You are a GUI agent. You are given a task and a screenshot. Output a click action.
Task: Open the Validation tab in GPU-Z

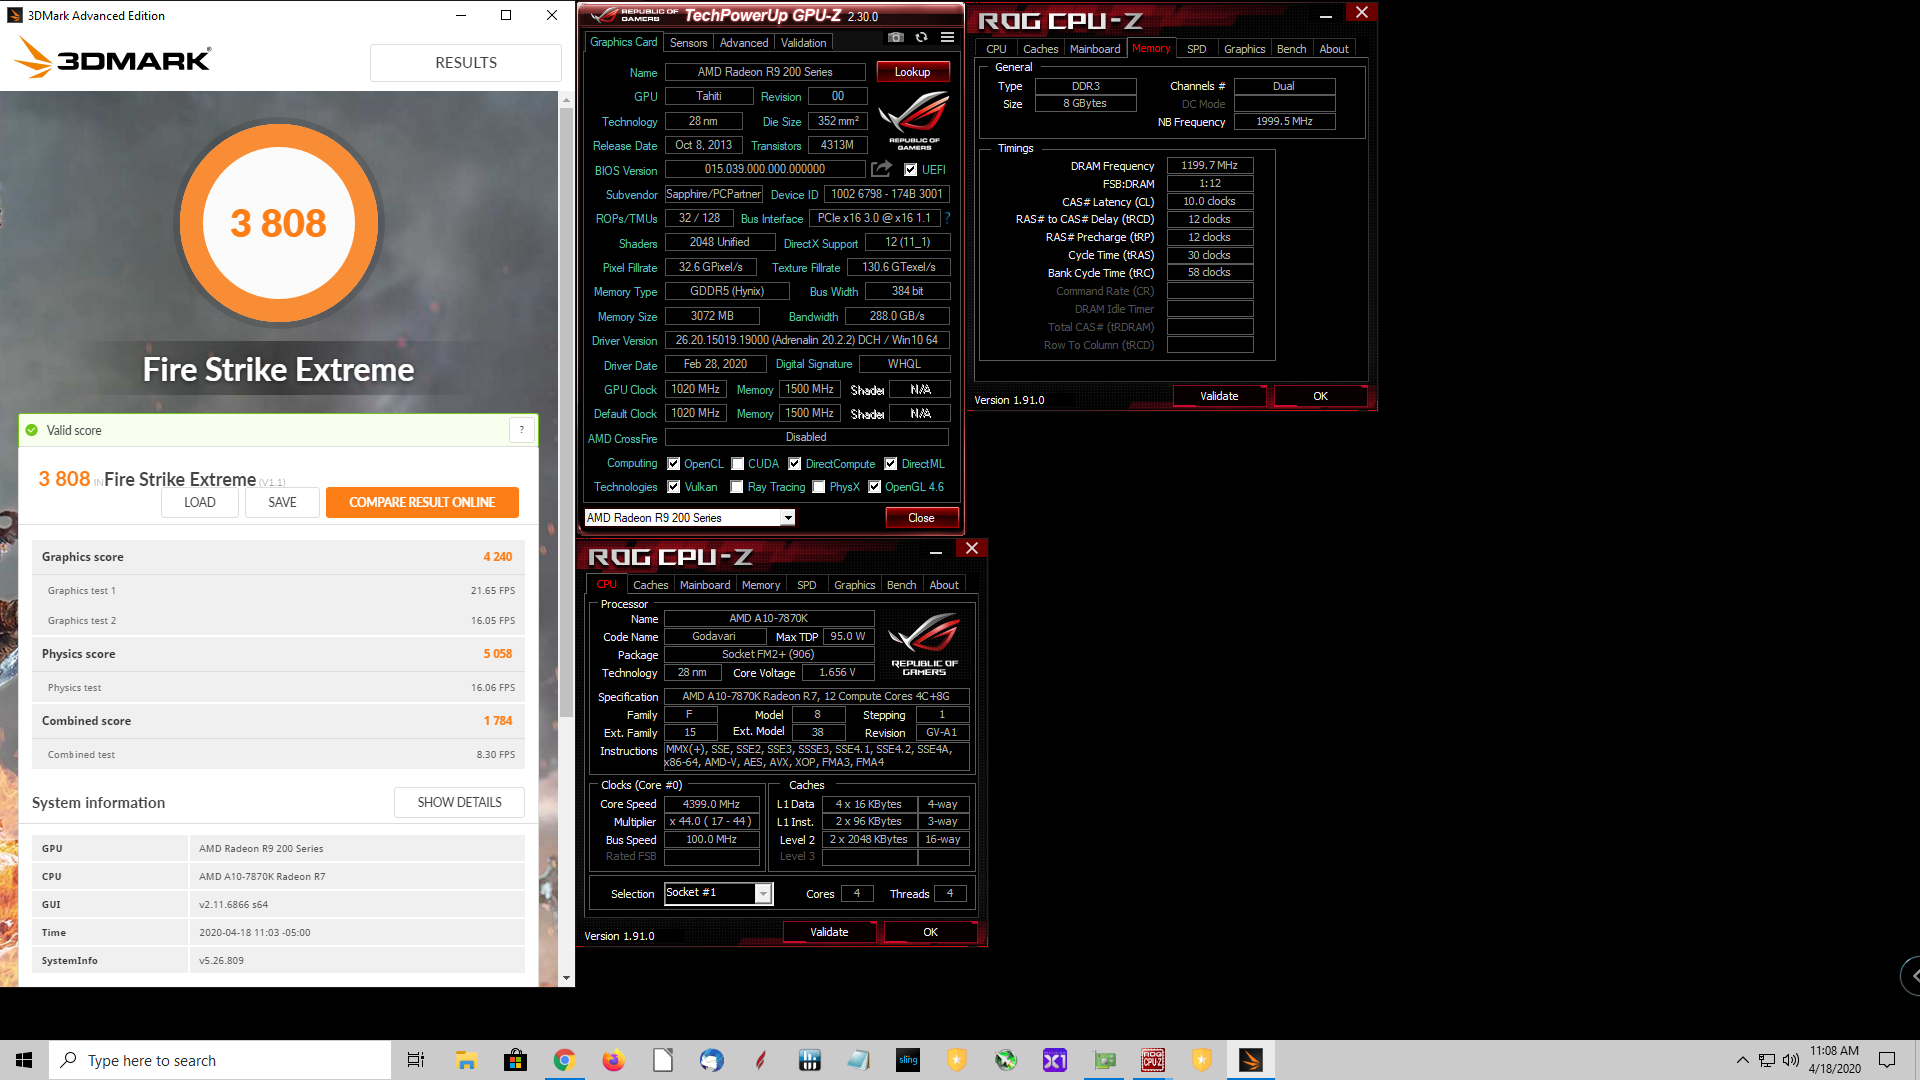[x=803, y=43]
